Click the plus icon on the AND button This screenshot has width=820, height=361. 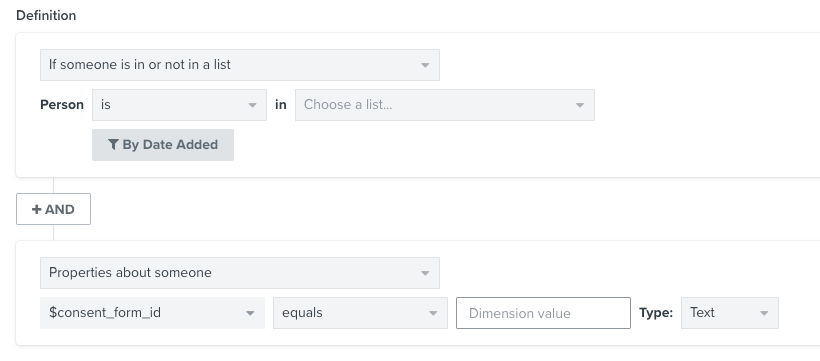point(37,209)
